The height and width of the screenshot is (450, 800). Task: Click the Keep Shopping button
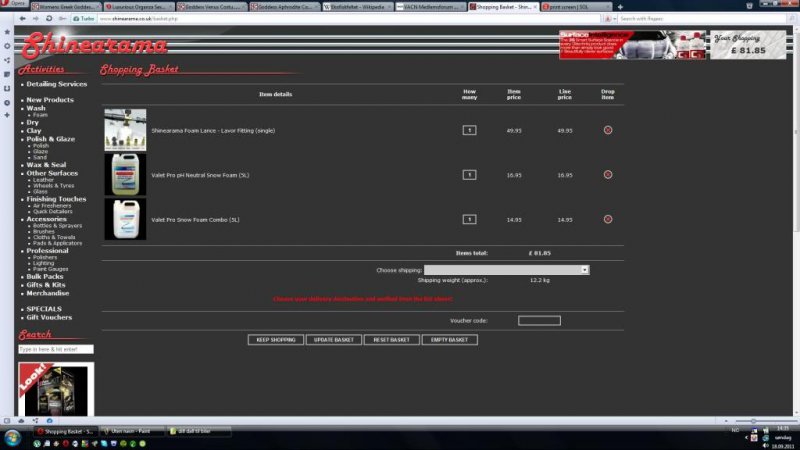tap(276, 340)
